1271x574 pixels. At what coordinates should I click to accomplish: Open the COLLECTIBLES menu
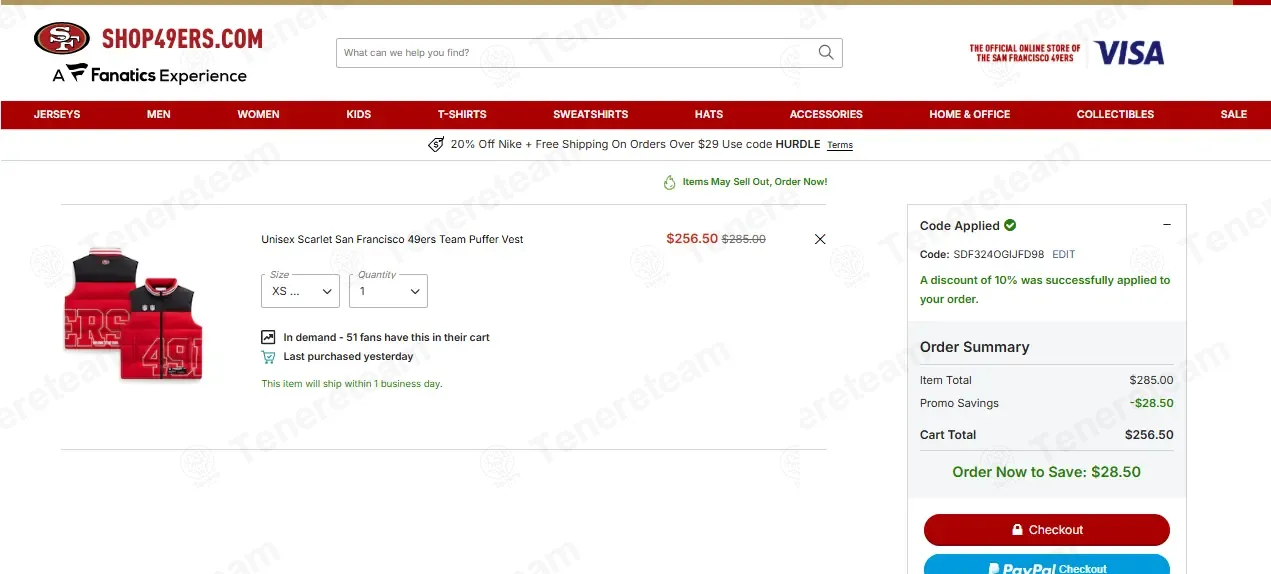click(1115, 114)
